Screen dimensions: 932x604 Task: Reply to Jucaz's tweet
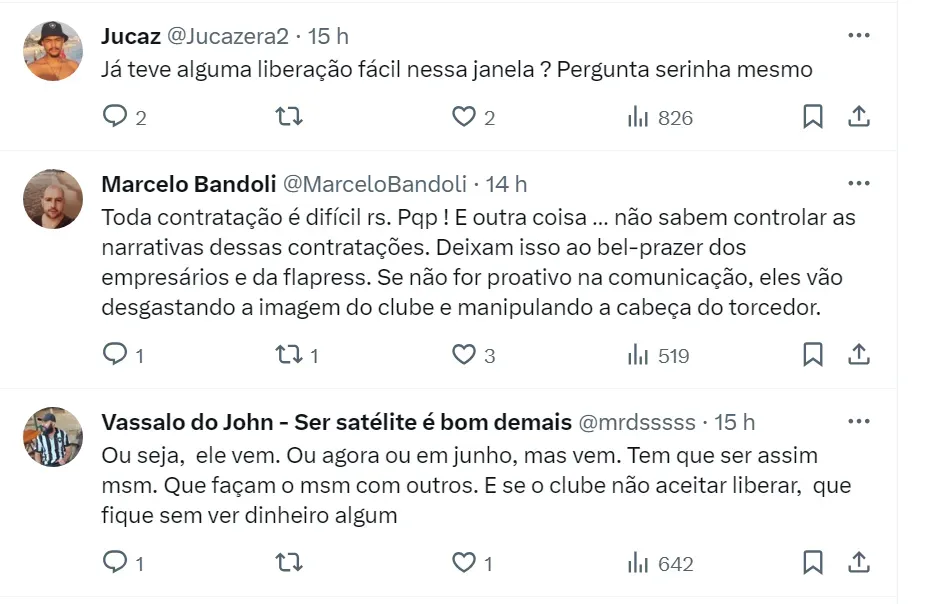(116, 118)
